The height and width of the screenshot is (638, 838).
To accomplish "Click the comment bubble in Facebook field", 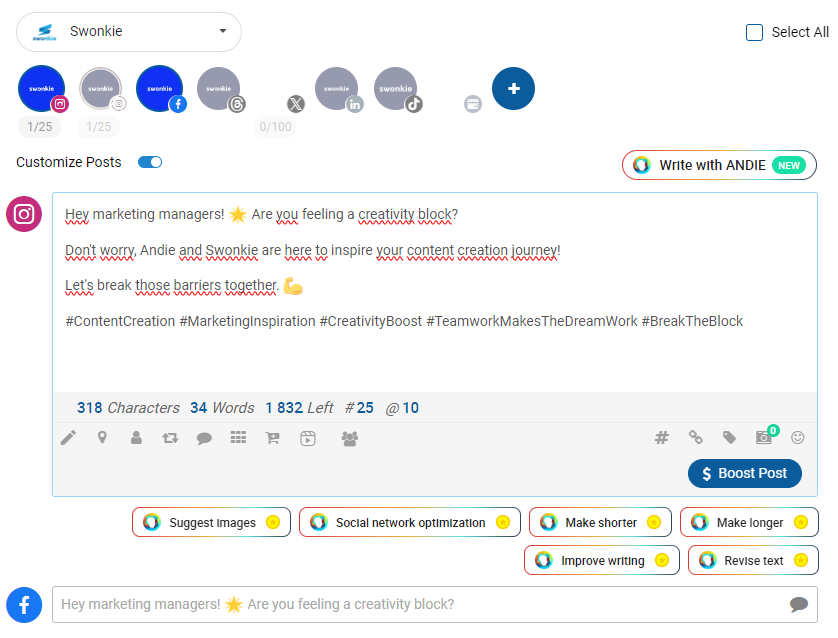I will click(799, 604).
